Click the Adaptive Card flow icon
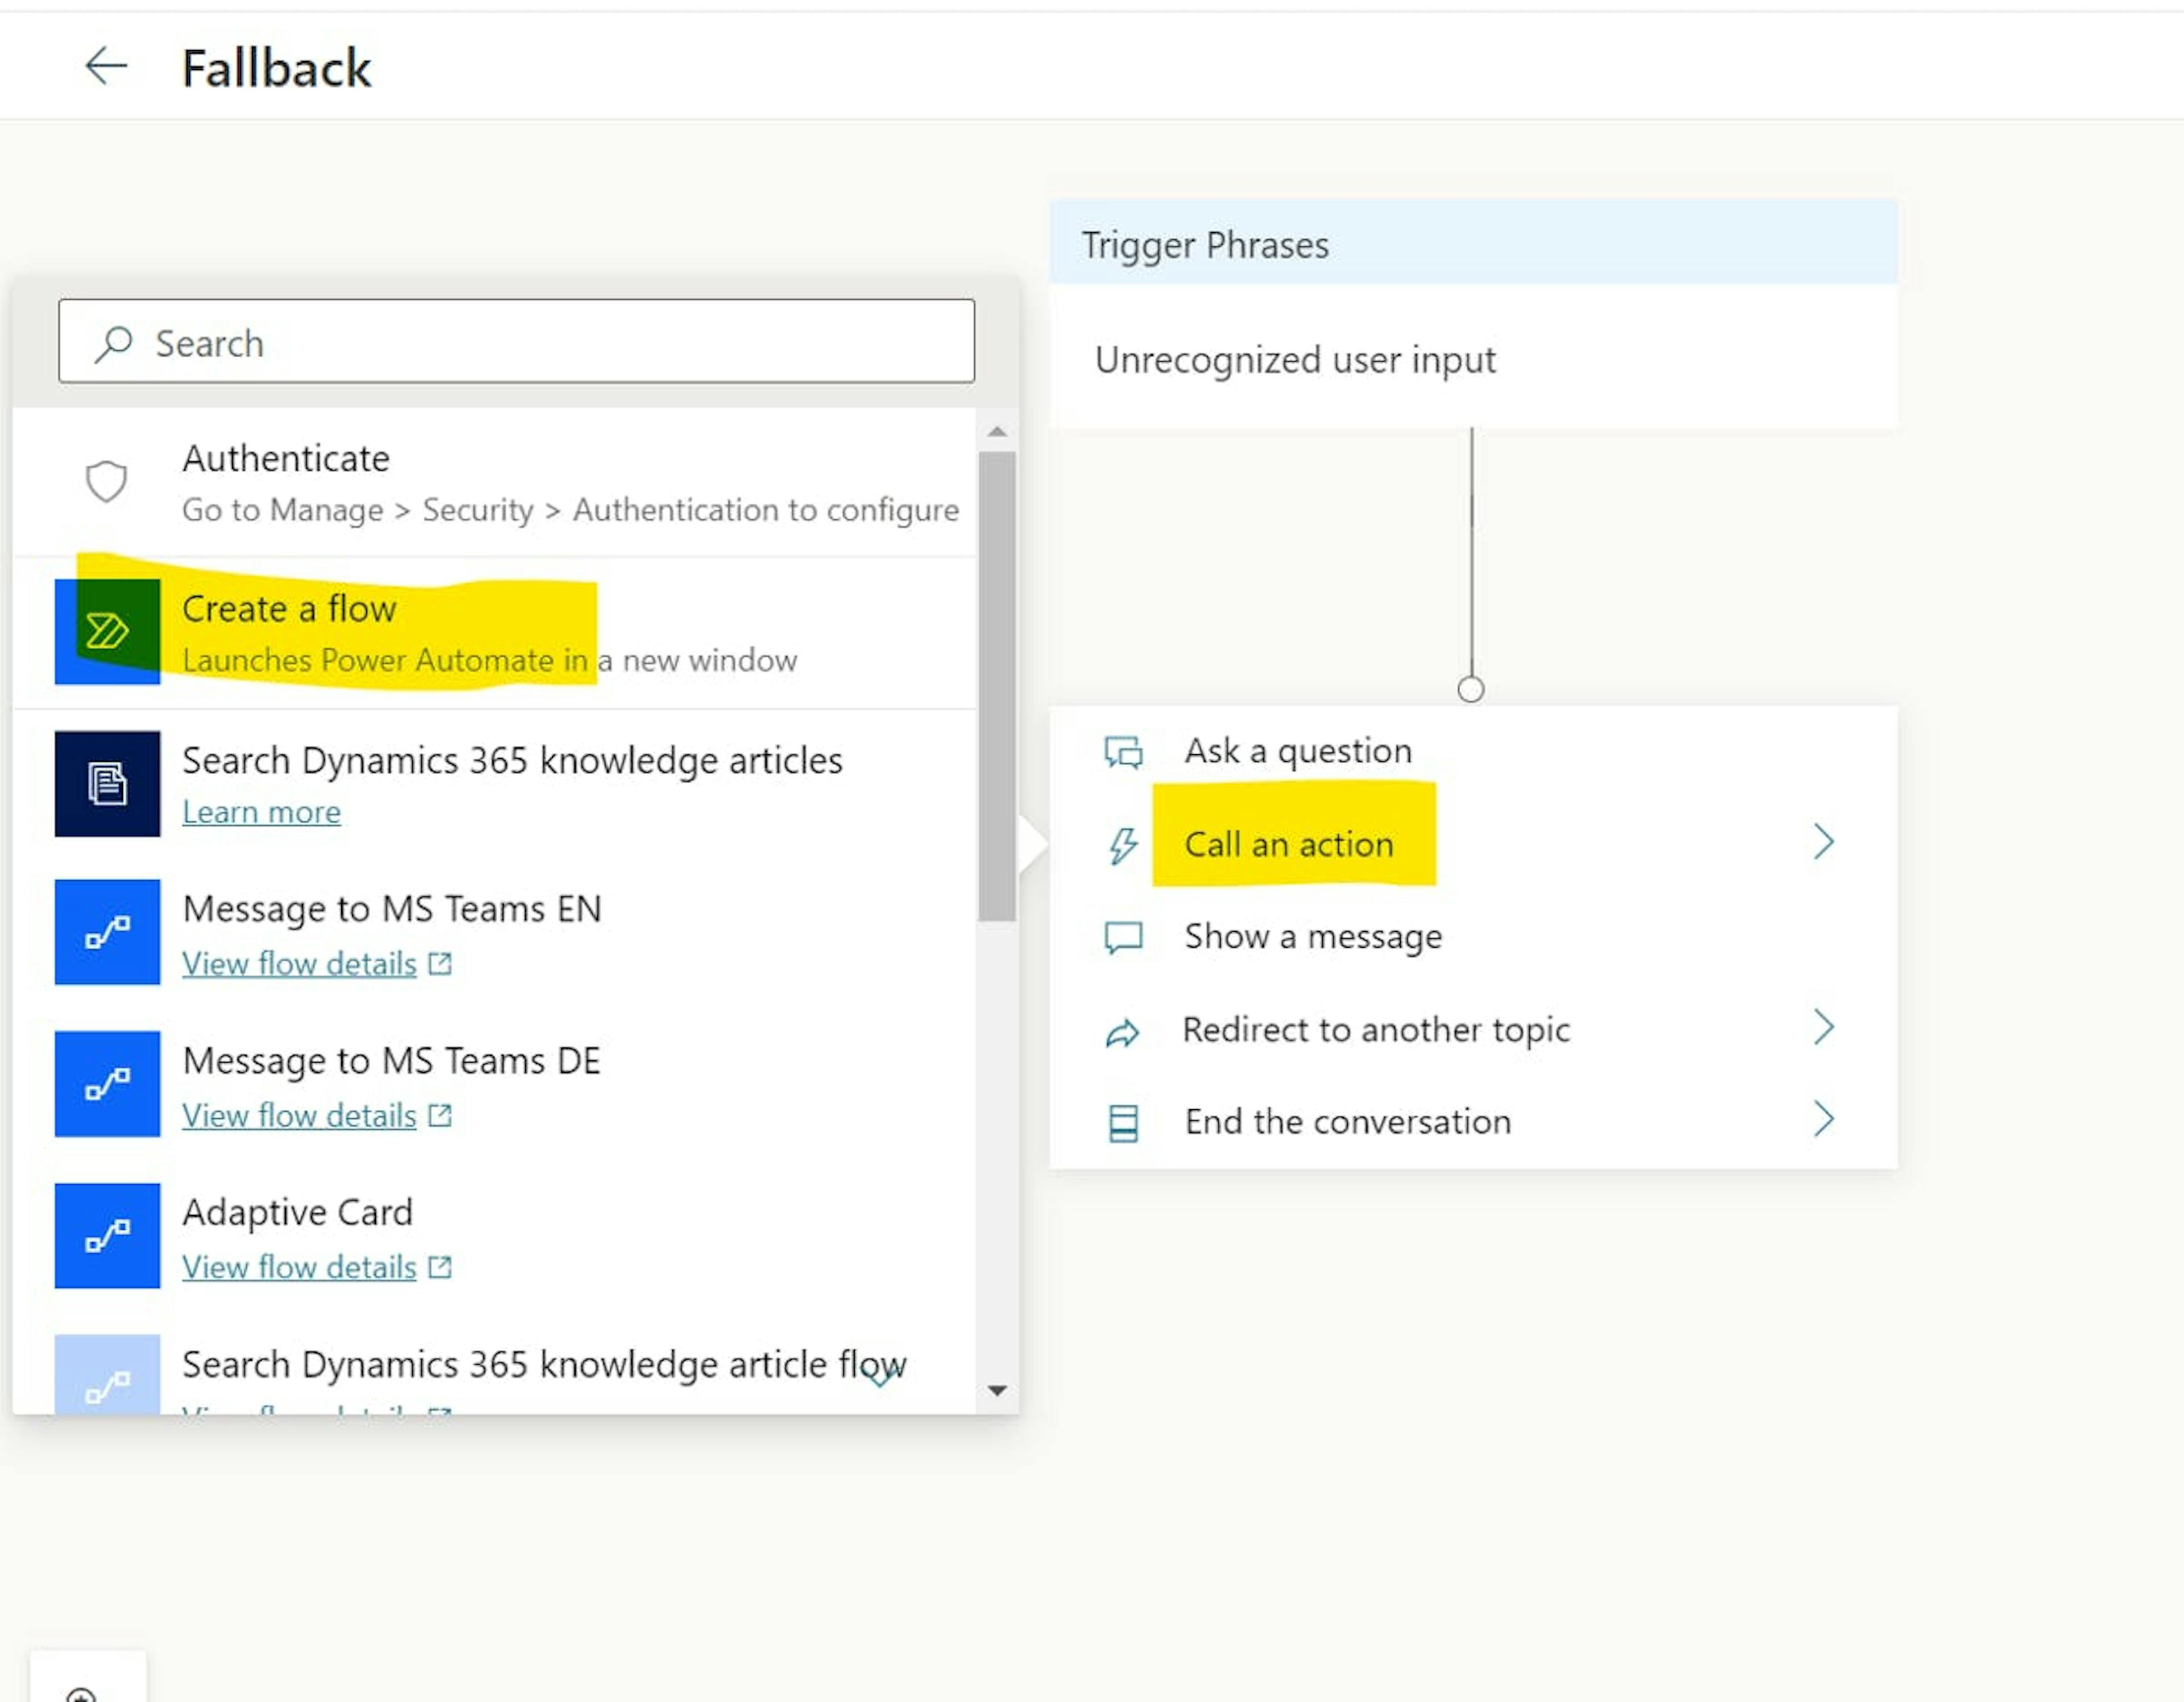The width and height of the screenshot is (2184, 1702). pos(107,1237)
